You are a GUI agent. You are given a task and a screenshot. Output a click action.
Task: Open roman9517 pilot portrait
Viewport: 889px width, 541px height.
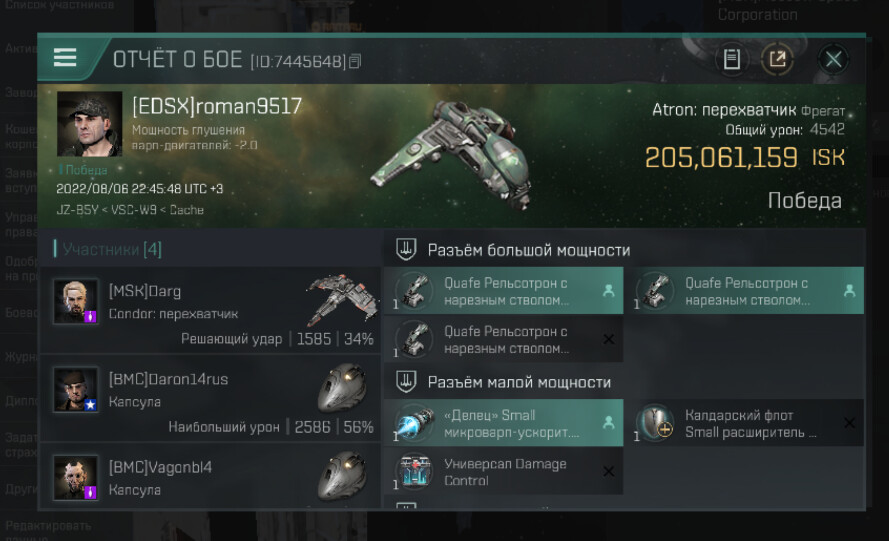[x=90, y=124]
